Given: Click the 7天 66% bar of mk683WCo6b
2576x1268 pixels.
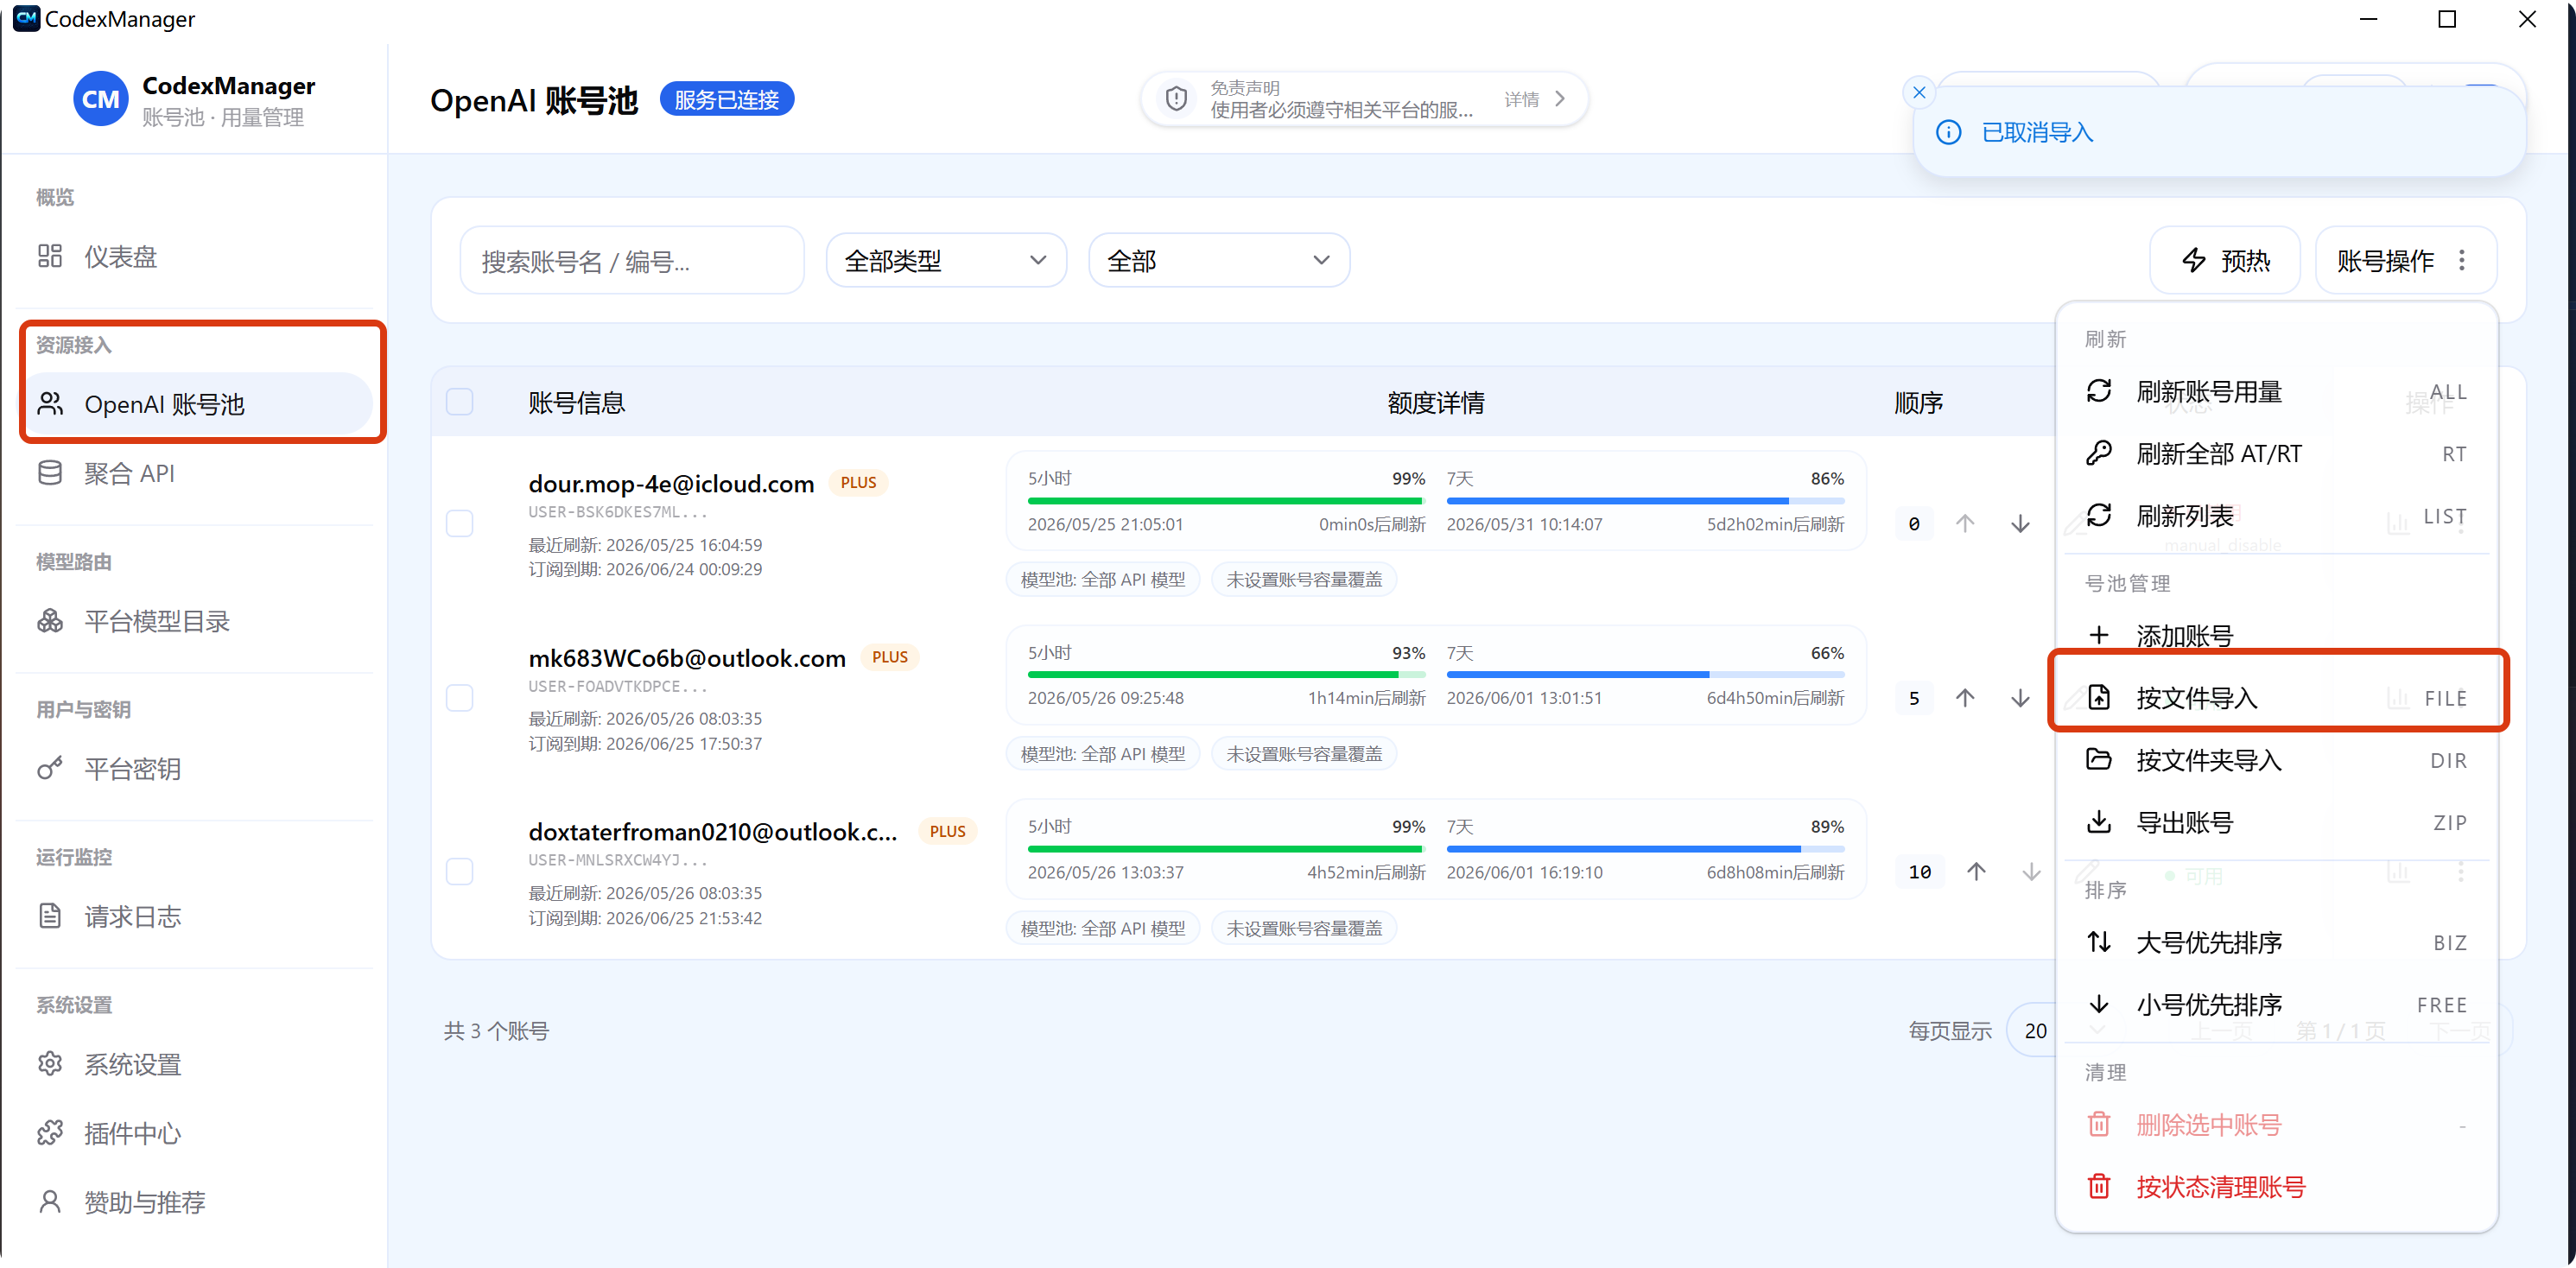Looking at the screenshot, I should 1645,674.
